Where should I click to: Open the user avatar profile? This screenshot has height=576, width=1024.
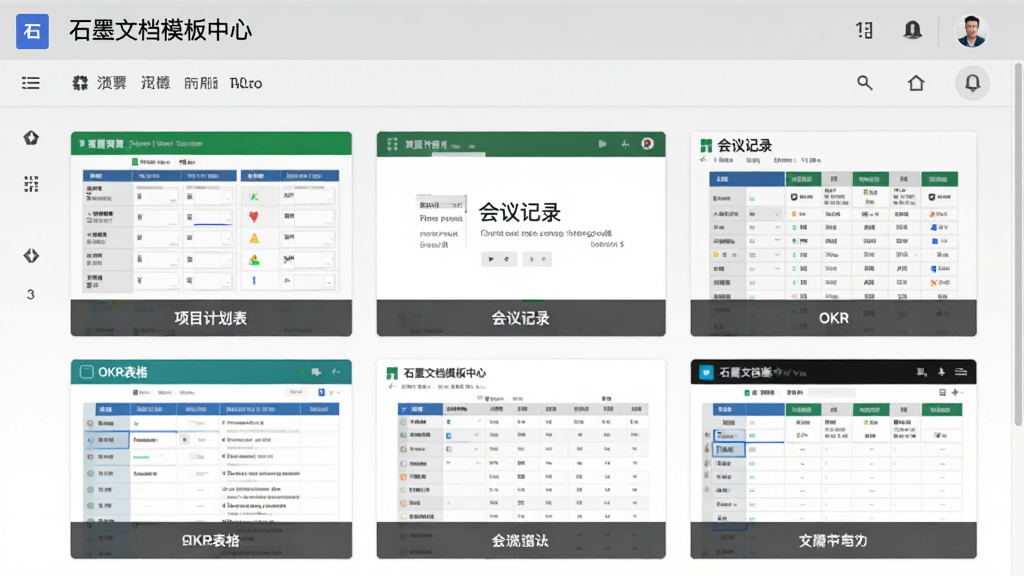pos(970,31)
